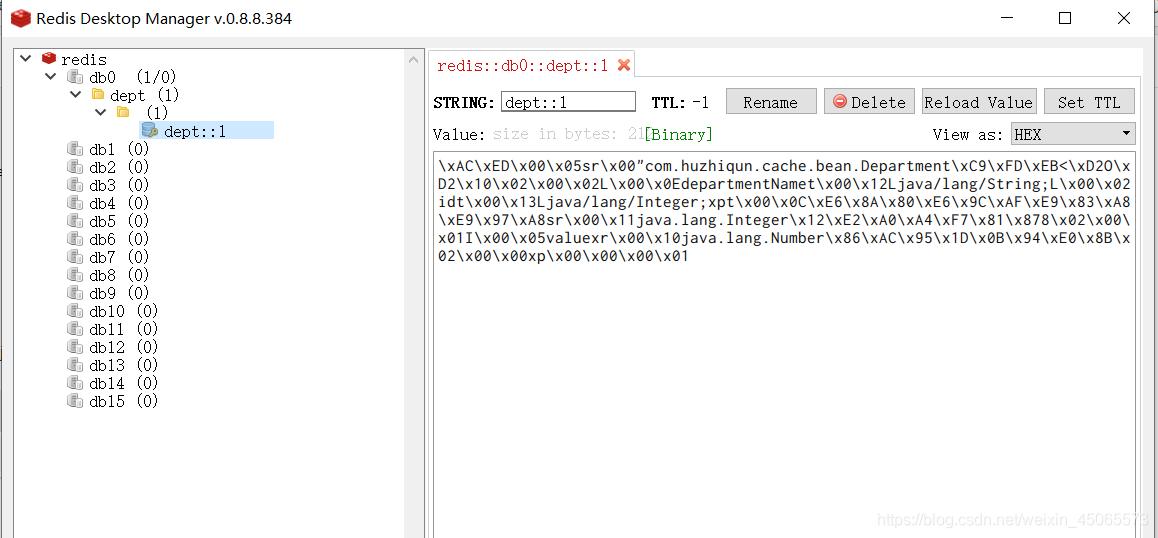1158x538 pixels.
Task: Click the db11 database icon
Action: coord(75,329)
